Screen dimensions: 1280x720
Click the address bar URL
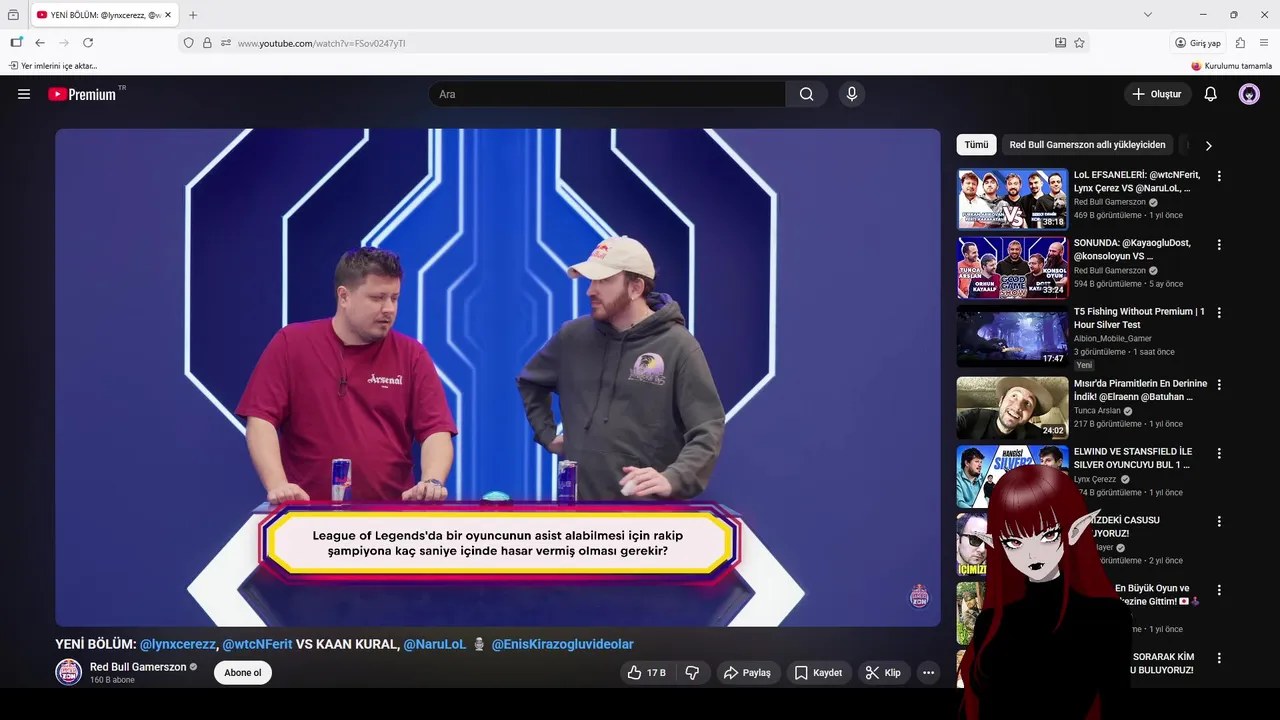click(x=321, y=43)
